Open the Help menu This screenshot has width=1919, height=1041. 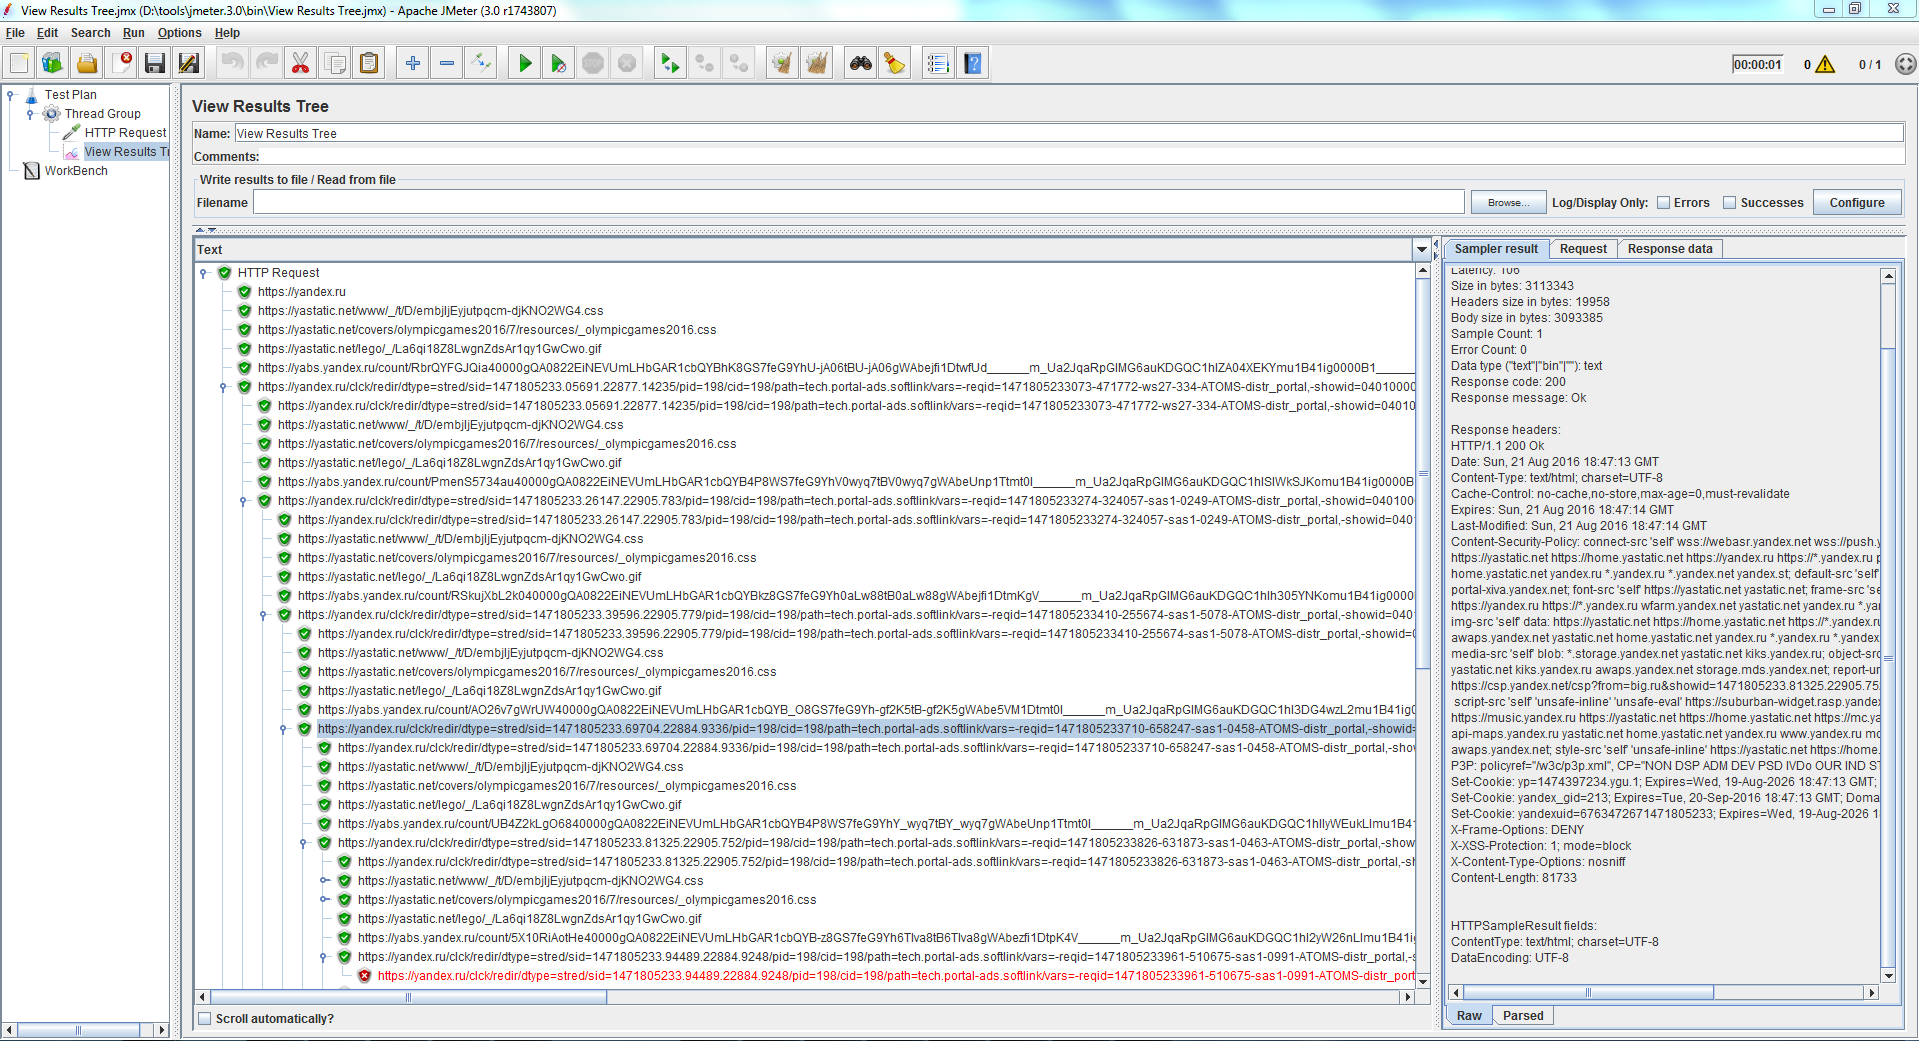pos(227,33)
